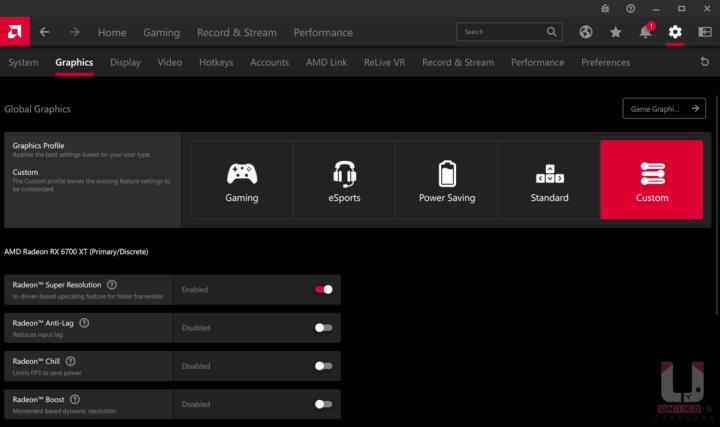720x427 pixels.
Task: Click the vertical scrollbar
Action: tap(717, 205)
